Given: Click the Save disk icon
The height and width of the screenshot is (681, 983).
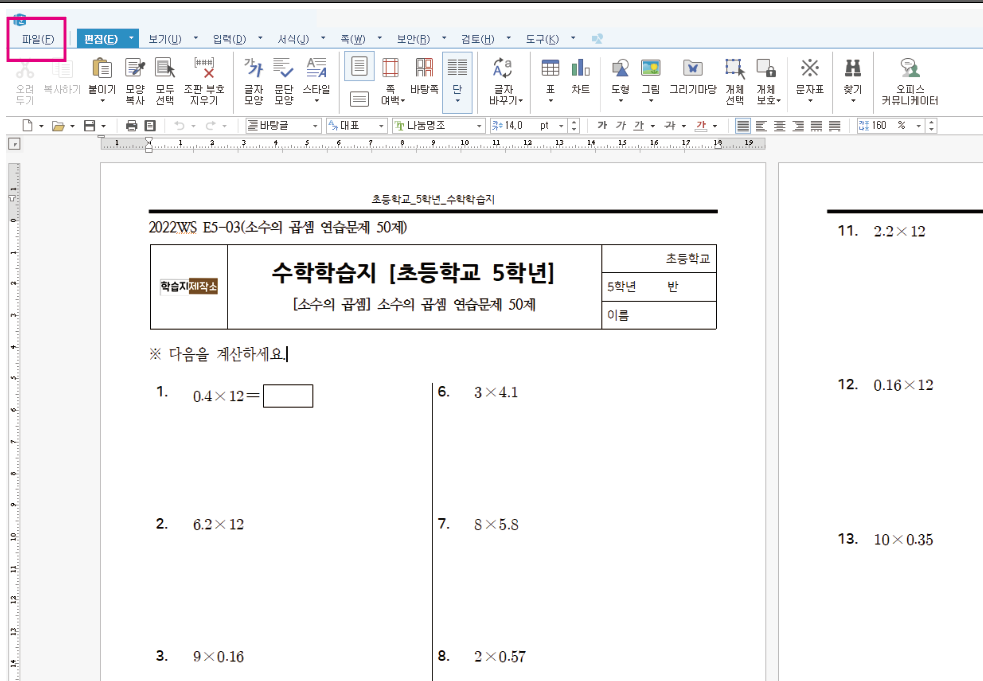Looking at the screenshot, I should pos(90,125).
